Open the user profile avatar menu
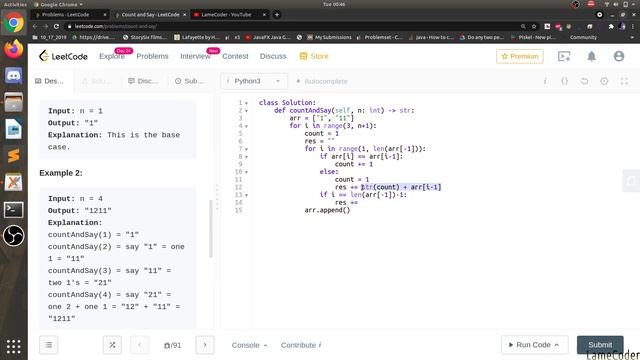 click(619, 56)
